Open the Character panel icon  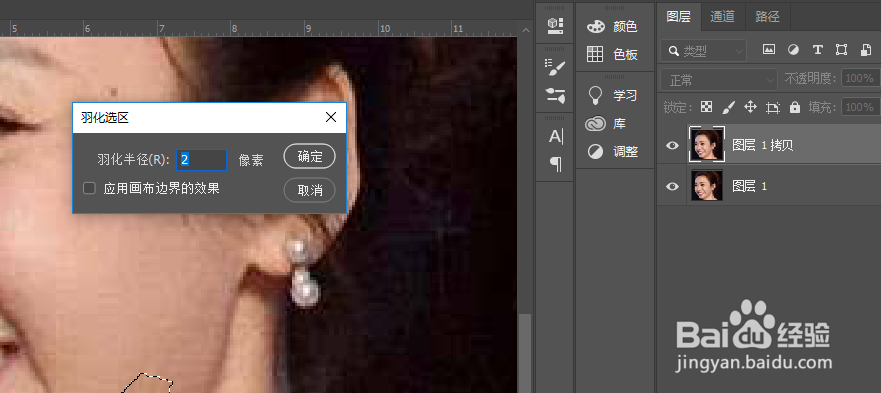[555, 137]
